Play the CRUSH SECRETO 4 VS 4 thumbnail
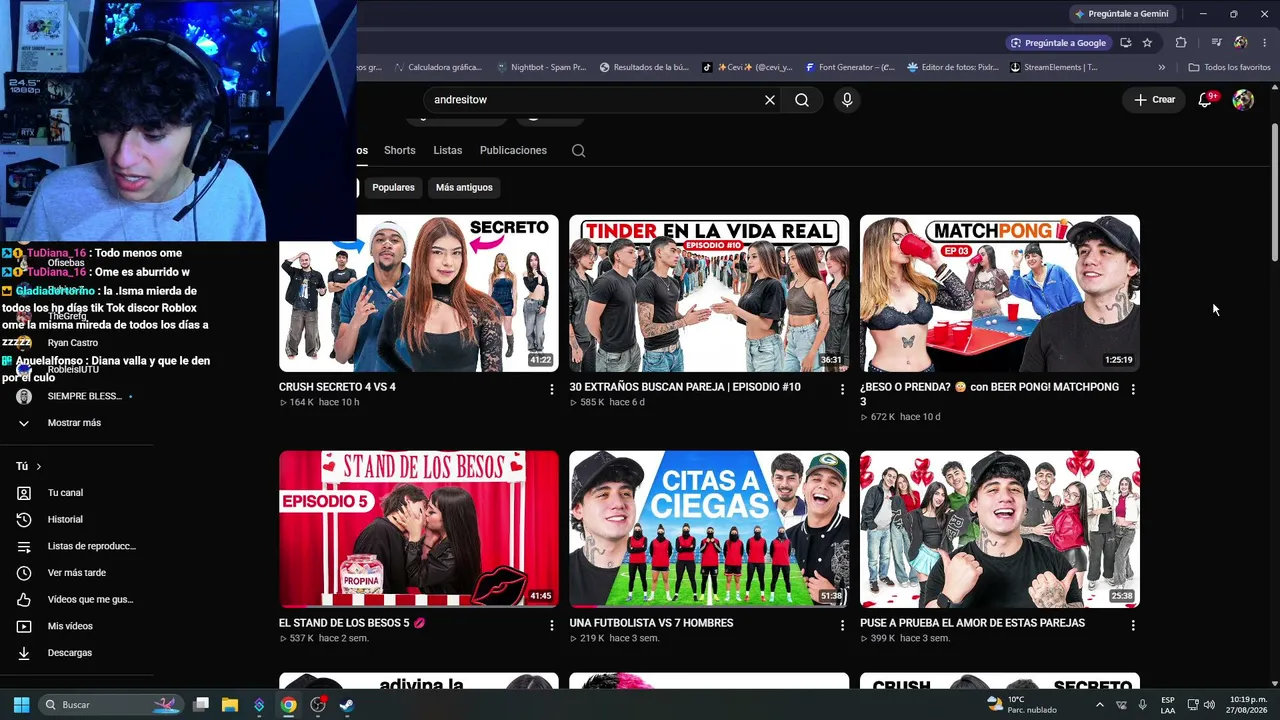This screenshot has width=1280, height=720. (419, 293)
